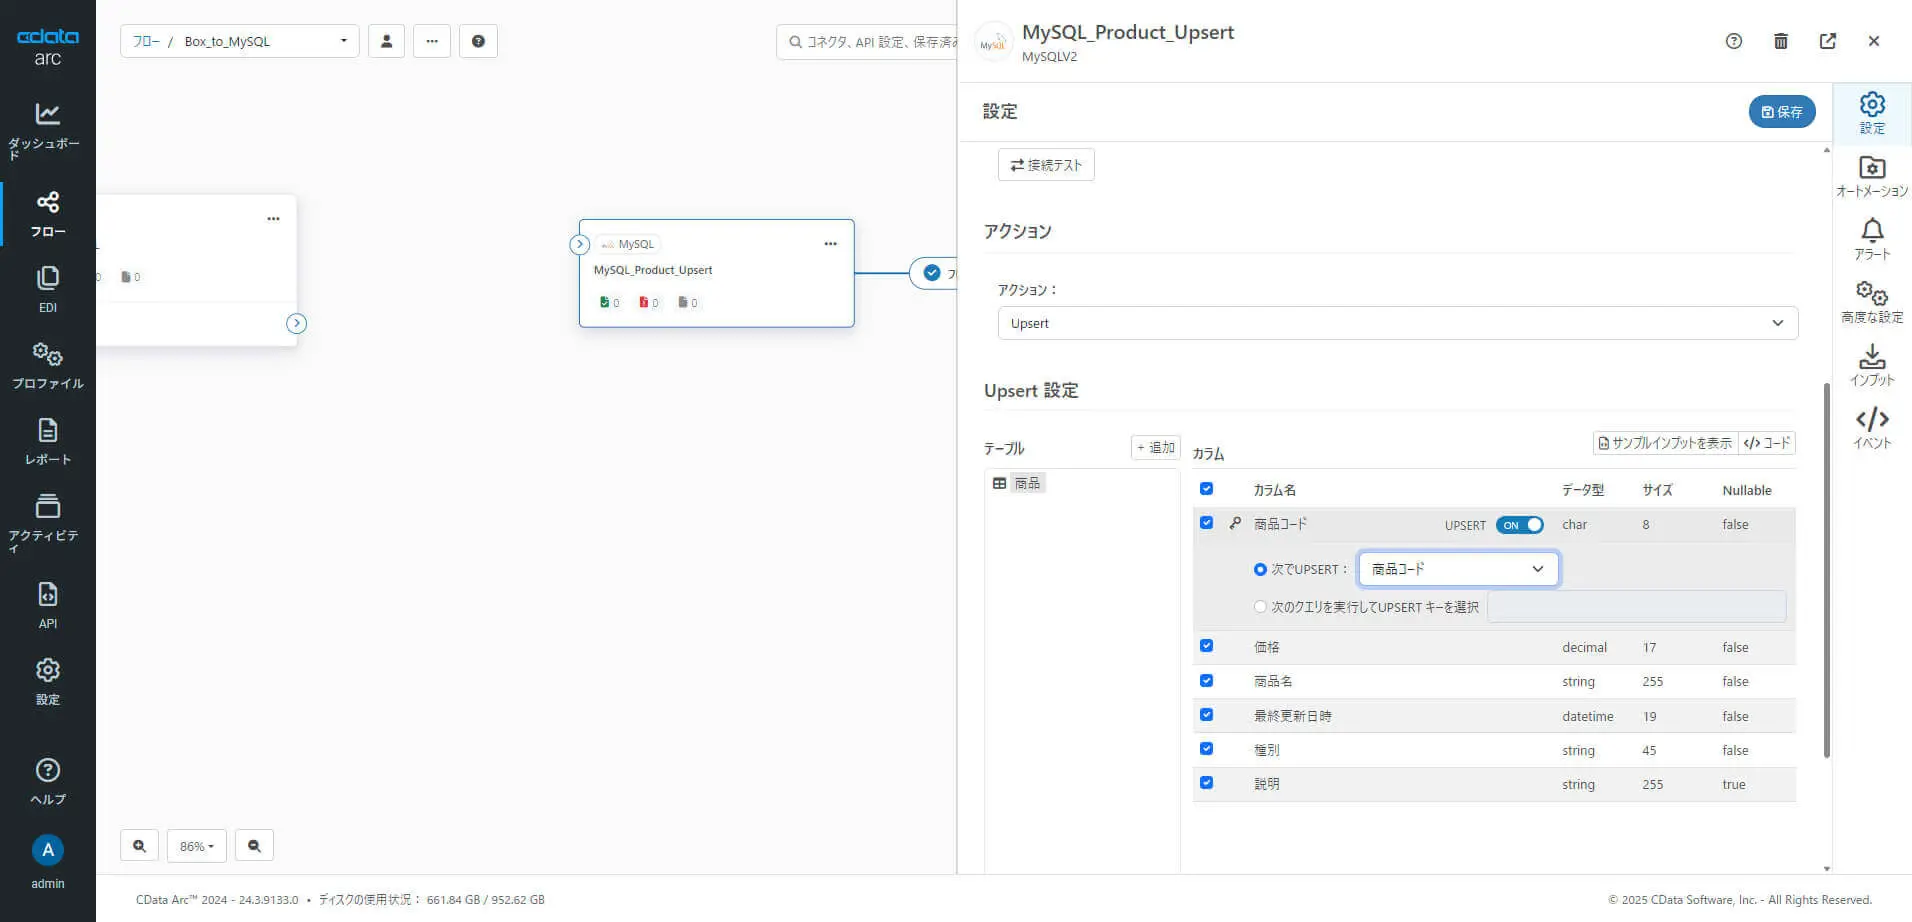1912x922 pixels.
Task: Switch to the Advanced Settings tab
Action: click(1871, 302)
